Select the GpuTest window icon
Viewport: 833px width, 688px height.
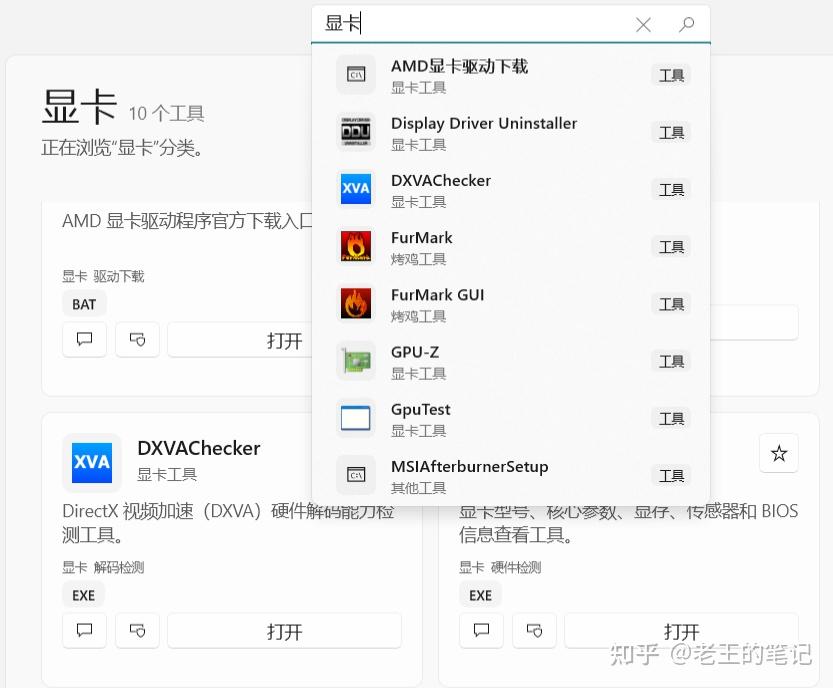[356, 418]
